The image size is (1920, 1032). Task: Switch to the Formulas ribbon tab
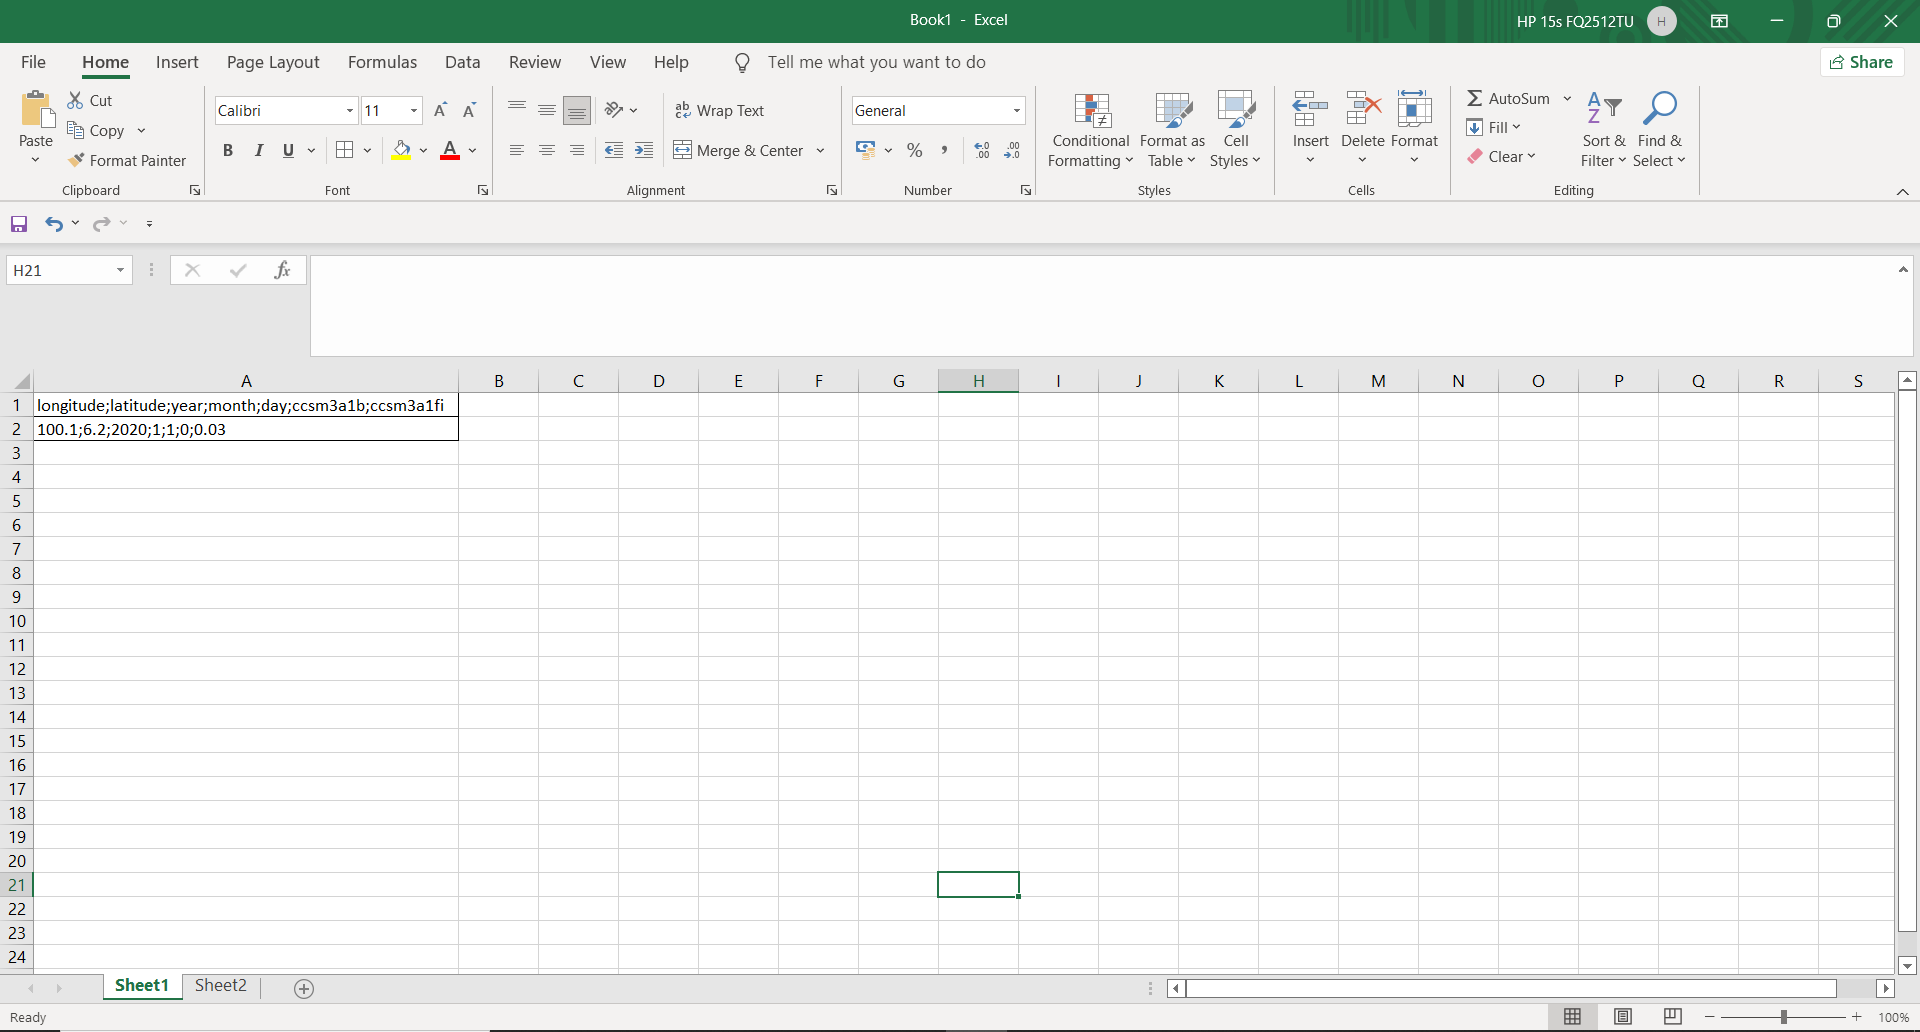click(x=382, y=61)
